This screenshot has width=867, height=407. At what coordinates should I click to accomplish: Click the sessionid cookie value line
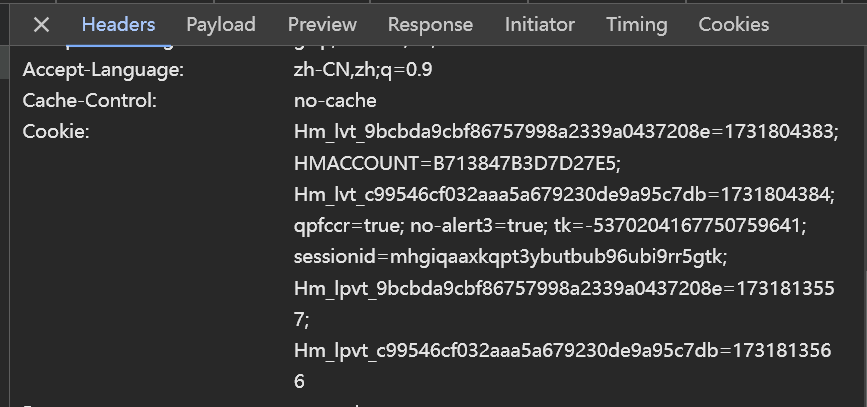pyautogui.click(x=510, y=257)
